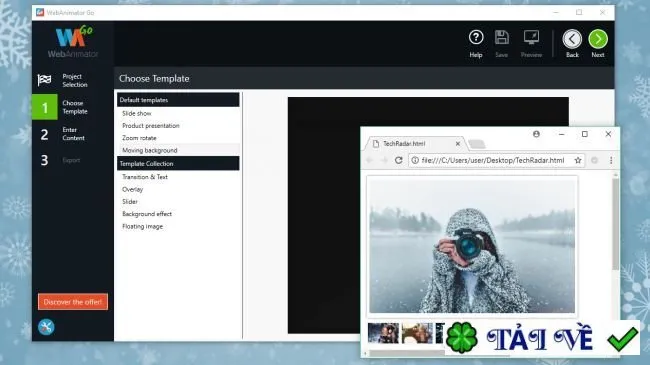Click the browser back arrow

tap(370, 160)
